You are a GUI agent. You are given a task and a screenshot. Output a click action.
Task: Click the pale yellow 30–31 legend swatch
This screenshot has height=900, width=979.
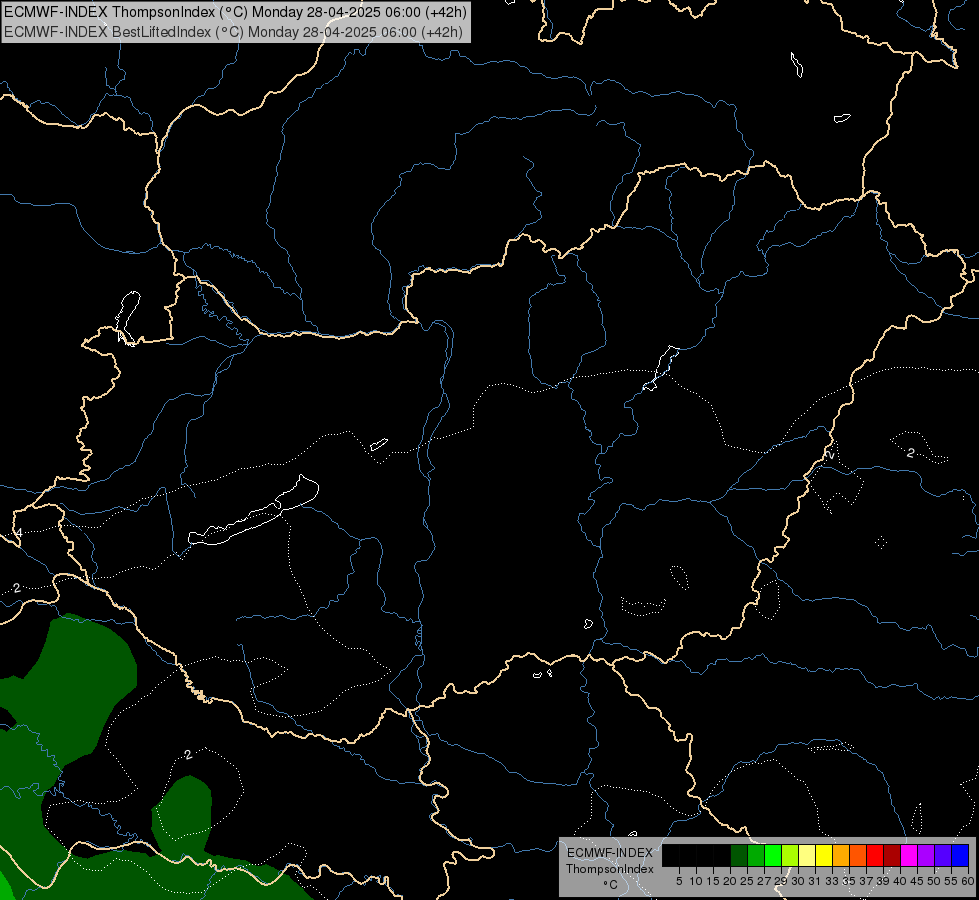pyautogui.click(x=807, y=855)
